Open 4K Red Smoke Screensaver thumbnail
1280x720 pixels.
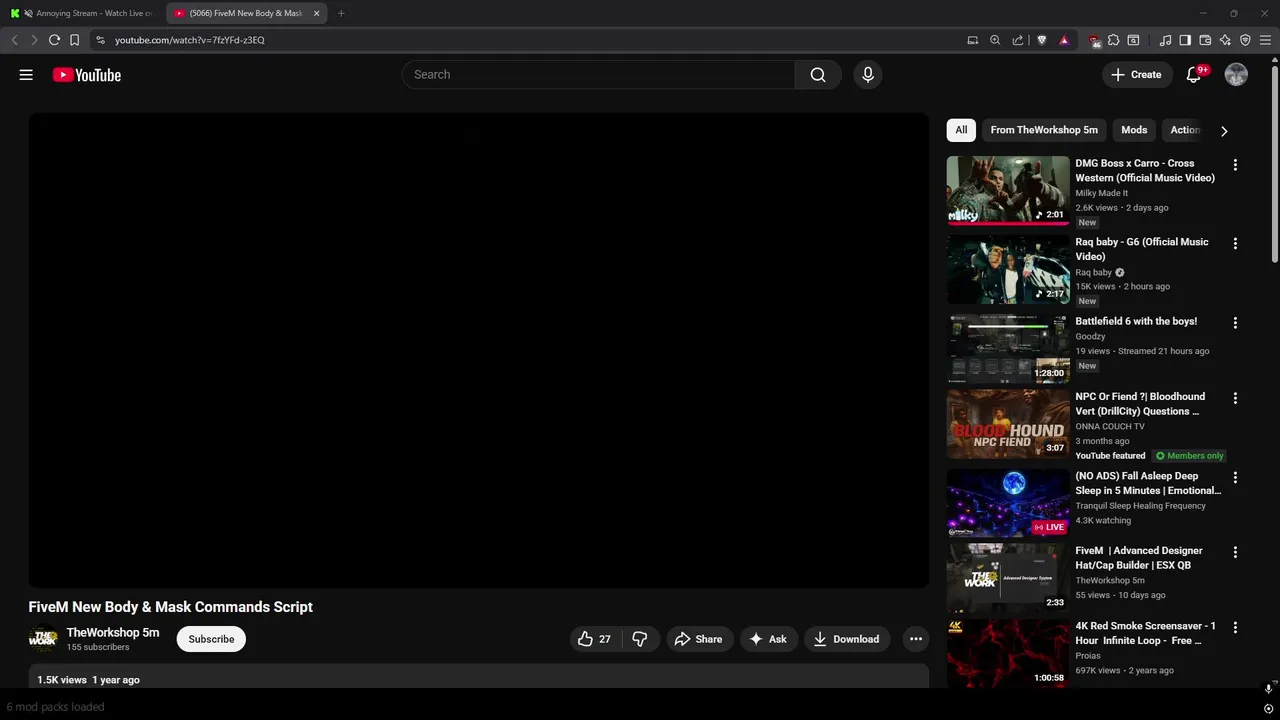[1008, 653]
